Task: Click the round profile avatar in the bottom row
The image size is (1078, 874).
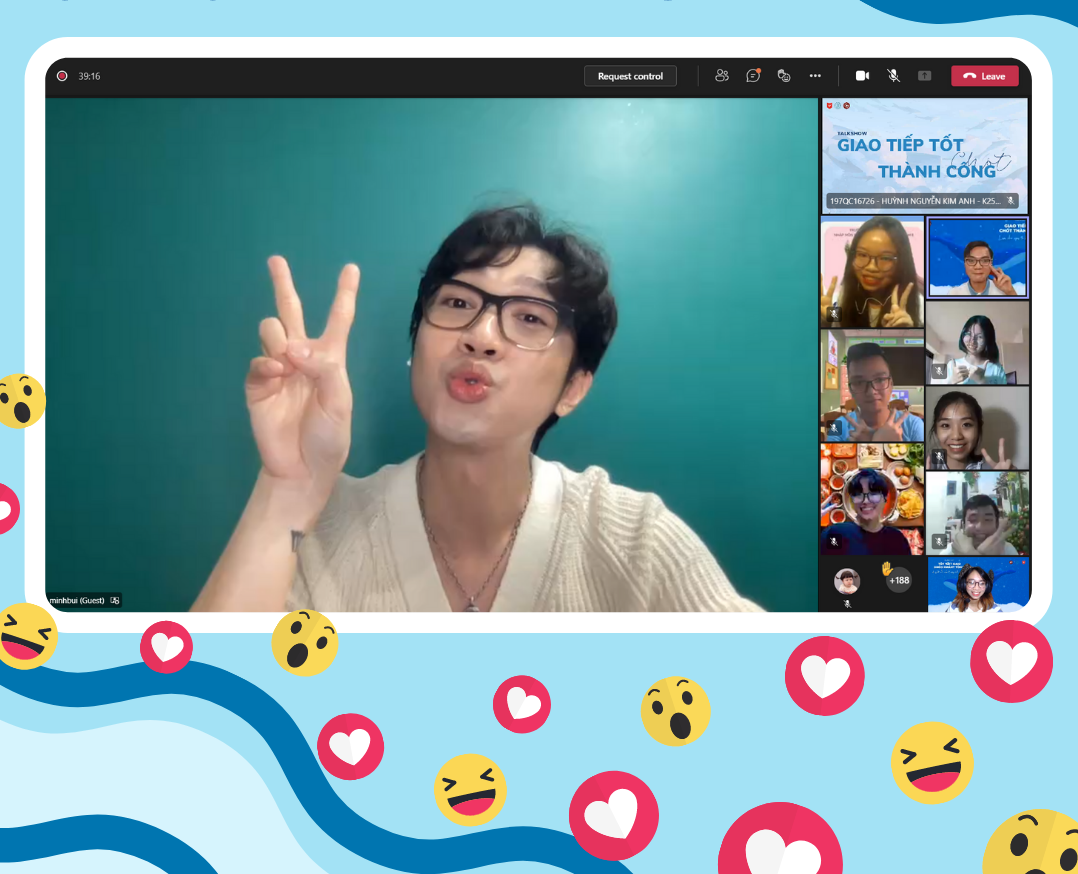Action: click(x=847, y=581)
